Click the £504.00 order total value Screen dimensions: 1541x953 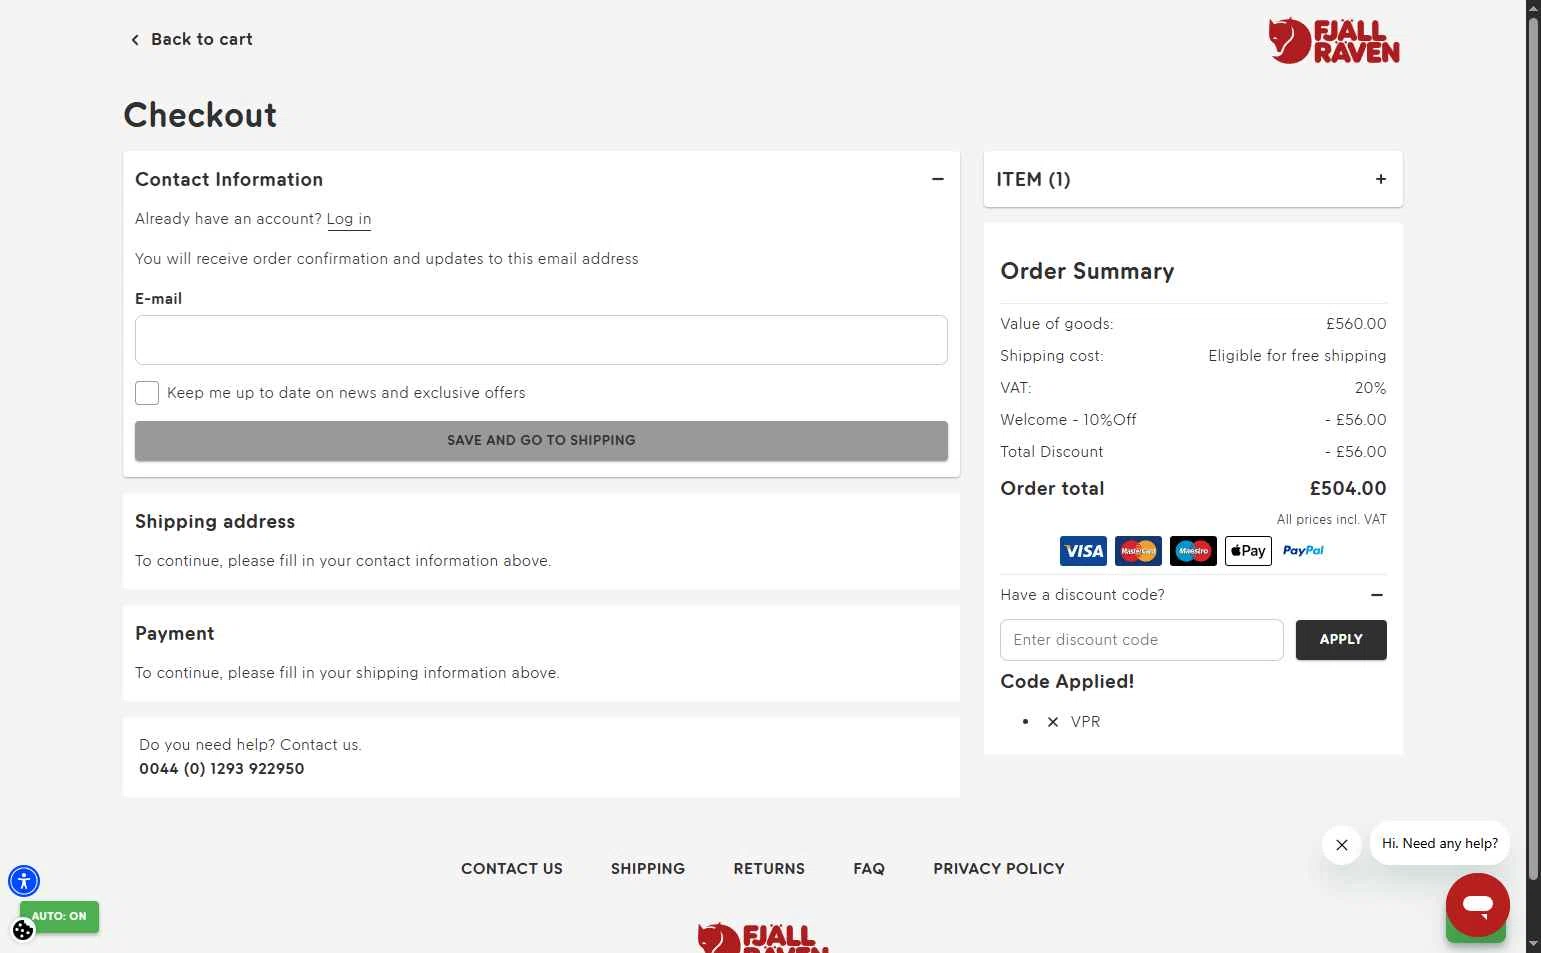[x=1348, y=489]
